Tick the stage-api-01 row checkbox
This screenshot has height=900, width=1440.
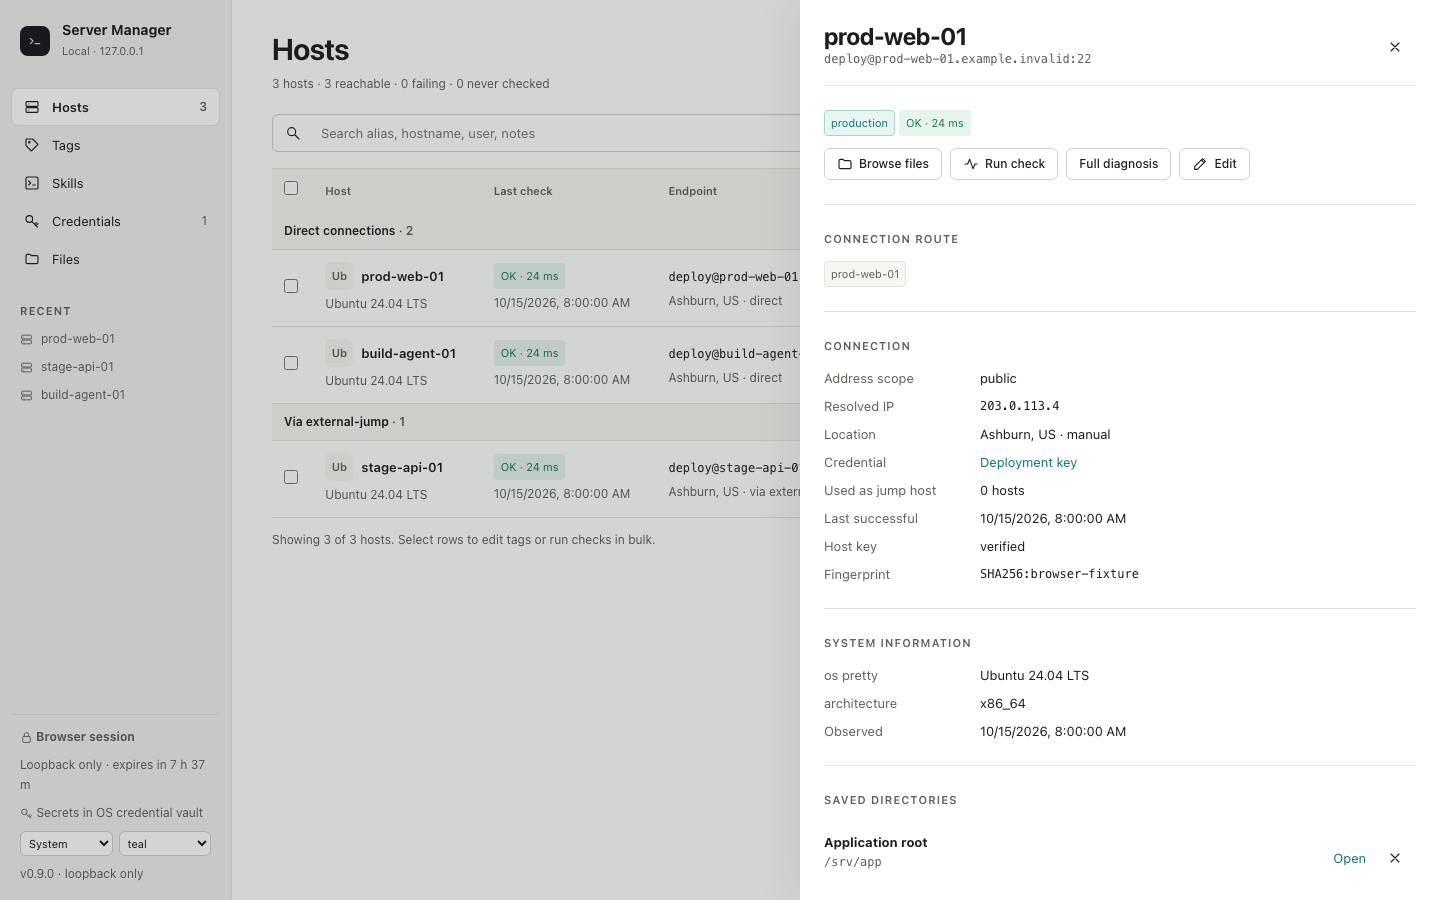[291, 477]
